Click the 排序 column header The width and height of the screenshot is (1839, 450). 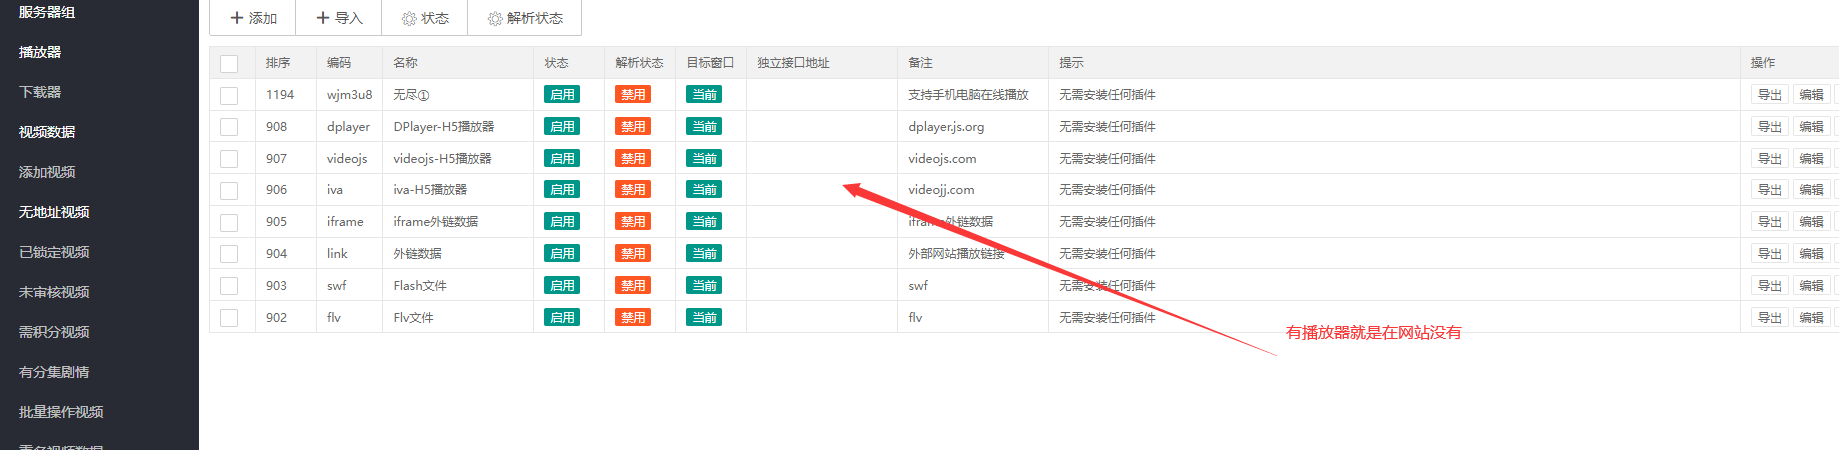pyautogui.click(x=278, y=63)
